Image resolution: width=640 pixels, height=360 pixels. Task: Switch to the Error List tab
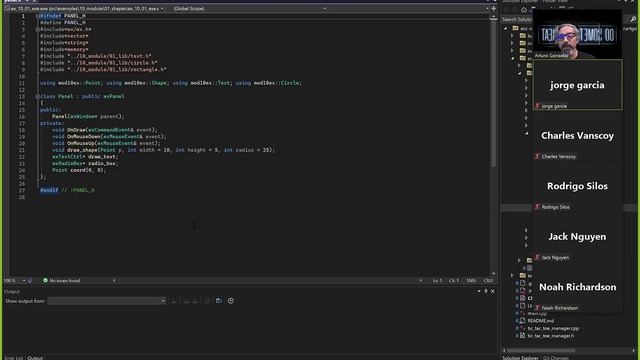(13, 358)
